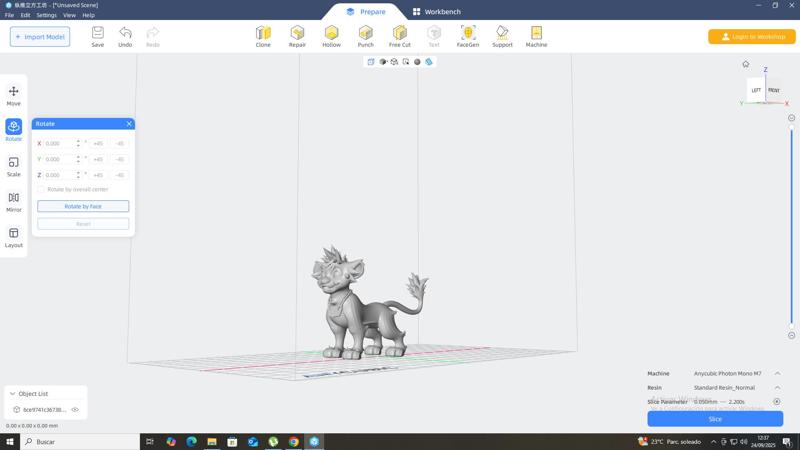This screenshot has width=800, height=450.
Task: Click the Text tool icon
Action: [x=434, y=37]
